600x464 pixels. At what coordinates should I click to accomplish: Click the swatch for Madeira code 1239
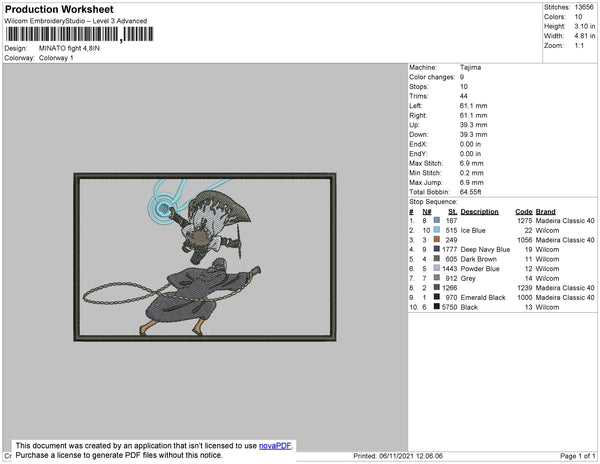[x=437, y=287]
